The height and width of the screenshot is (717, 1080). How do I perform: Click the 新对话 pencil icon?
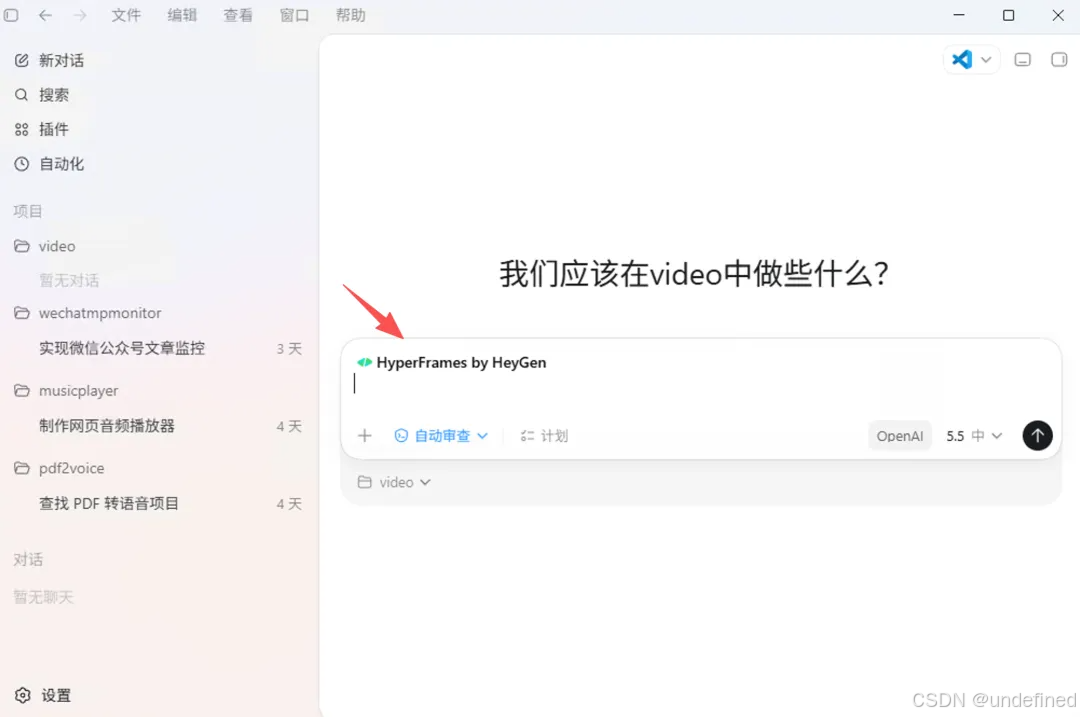click(22, 61)
